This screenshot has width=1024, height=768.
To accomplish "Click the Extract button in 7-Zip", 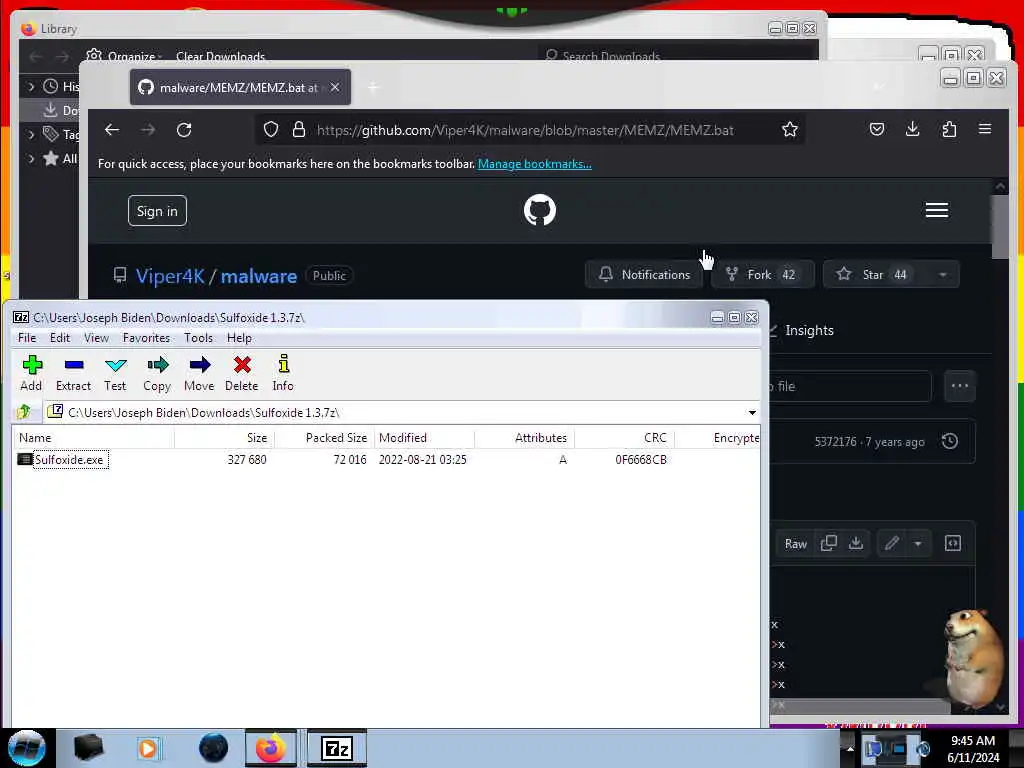I will click(x=73, y=374).
